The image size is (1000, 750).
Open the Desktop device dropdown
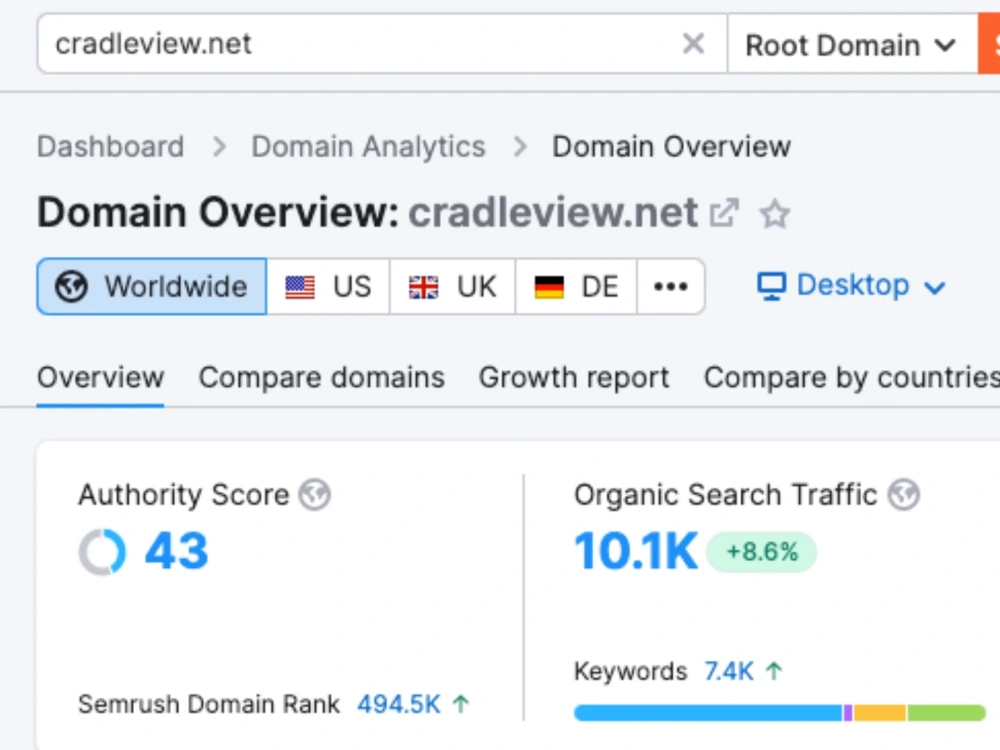click(x=851, y=285)
